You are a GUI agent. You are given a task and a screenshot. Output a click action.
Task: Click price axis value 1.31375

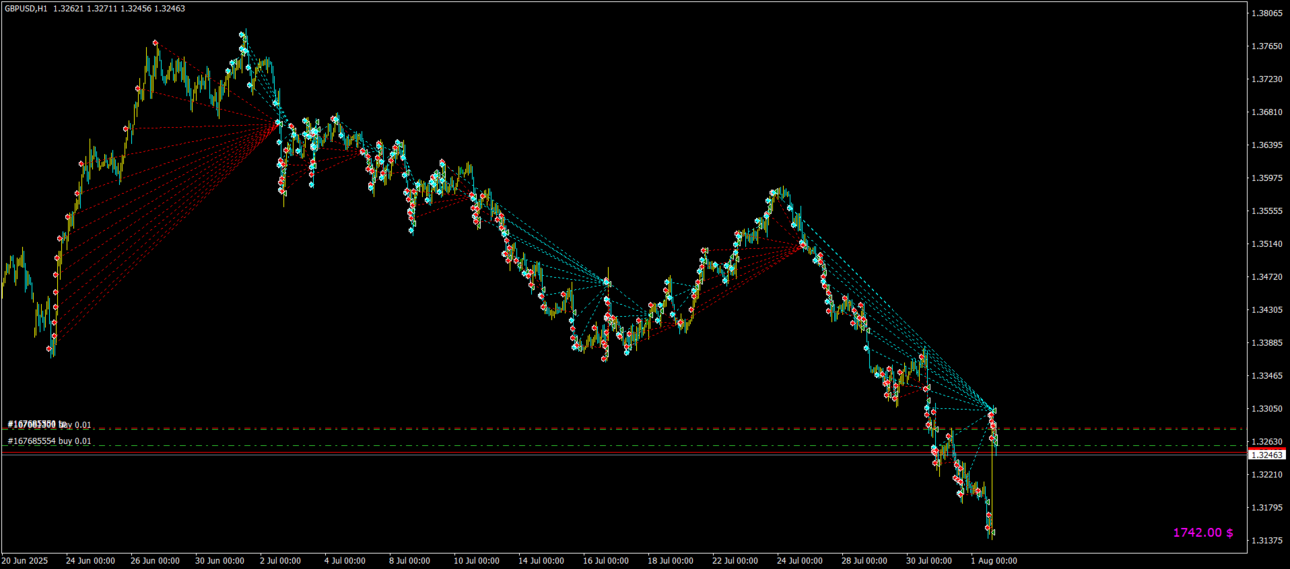pos(1267,540)
